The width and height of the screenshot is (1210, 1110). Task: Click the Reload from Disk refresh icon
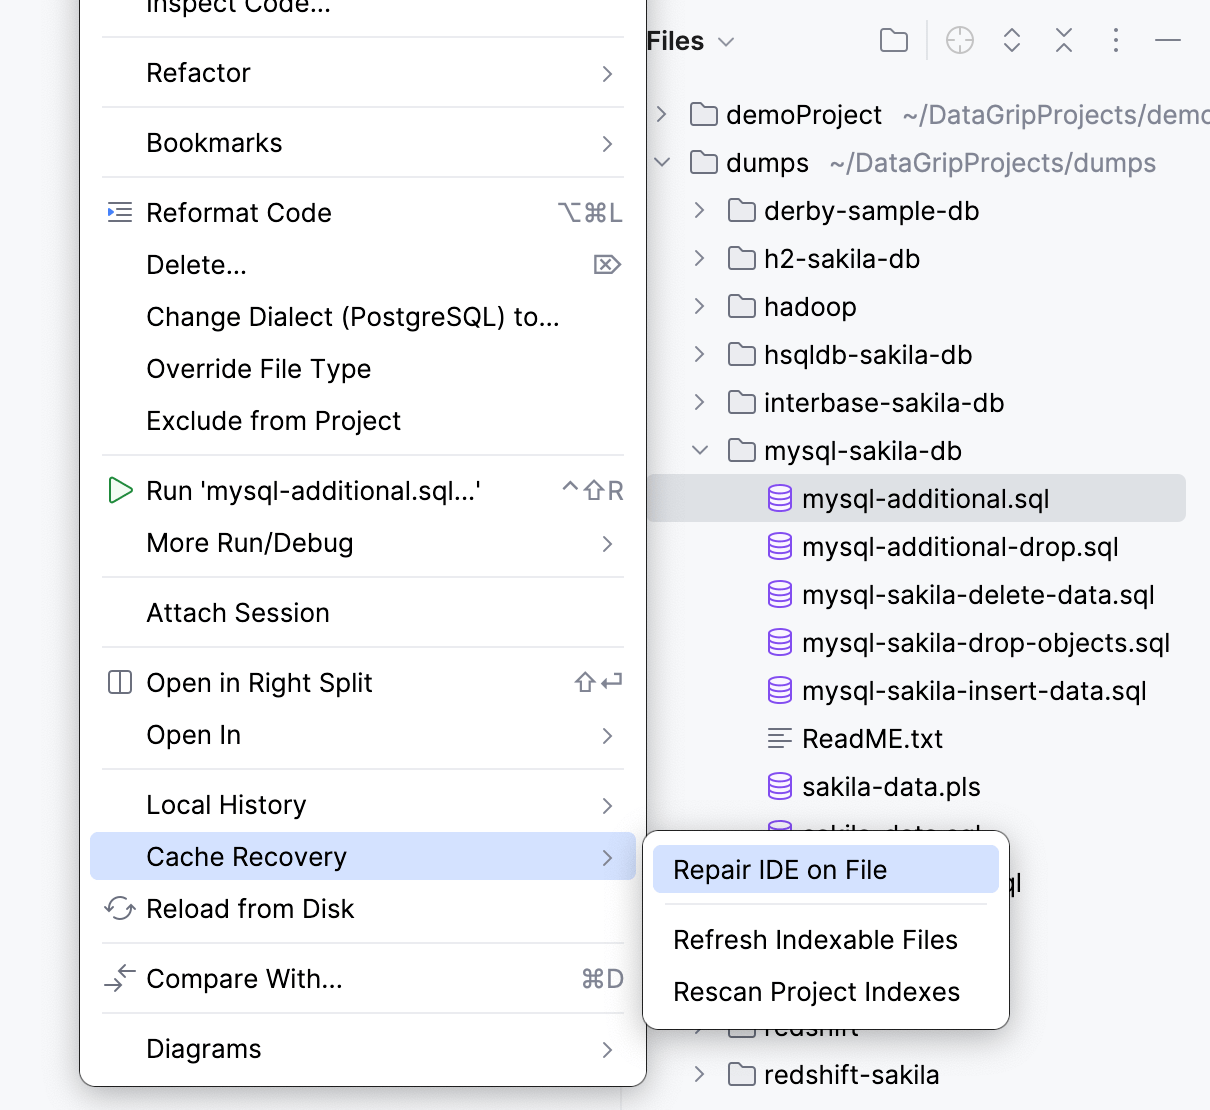[x=120, y=909]
